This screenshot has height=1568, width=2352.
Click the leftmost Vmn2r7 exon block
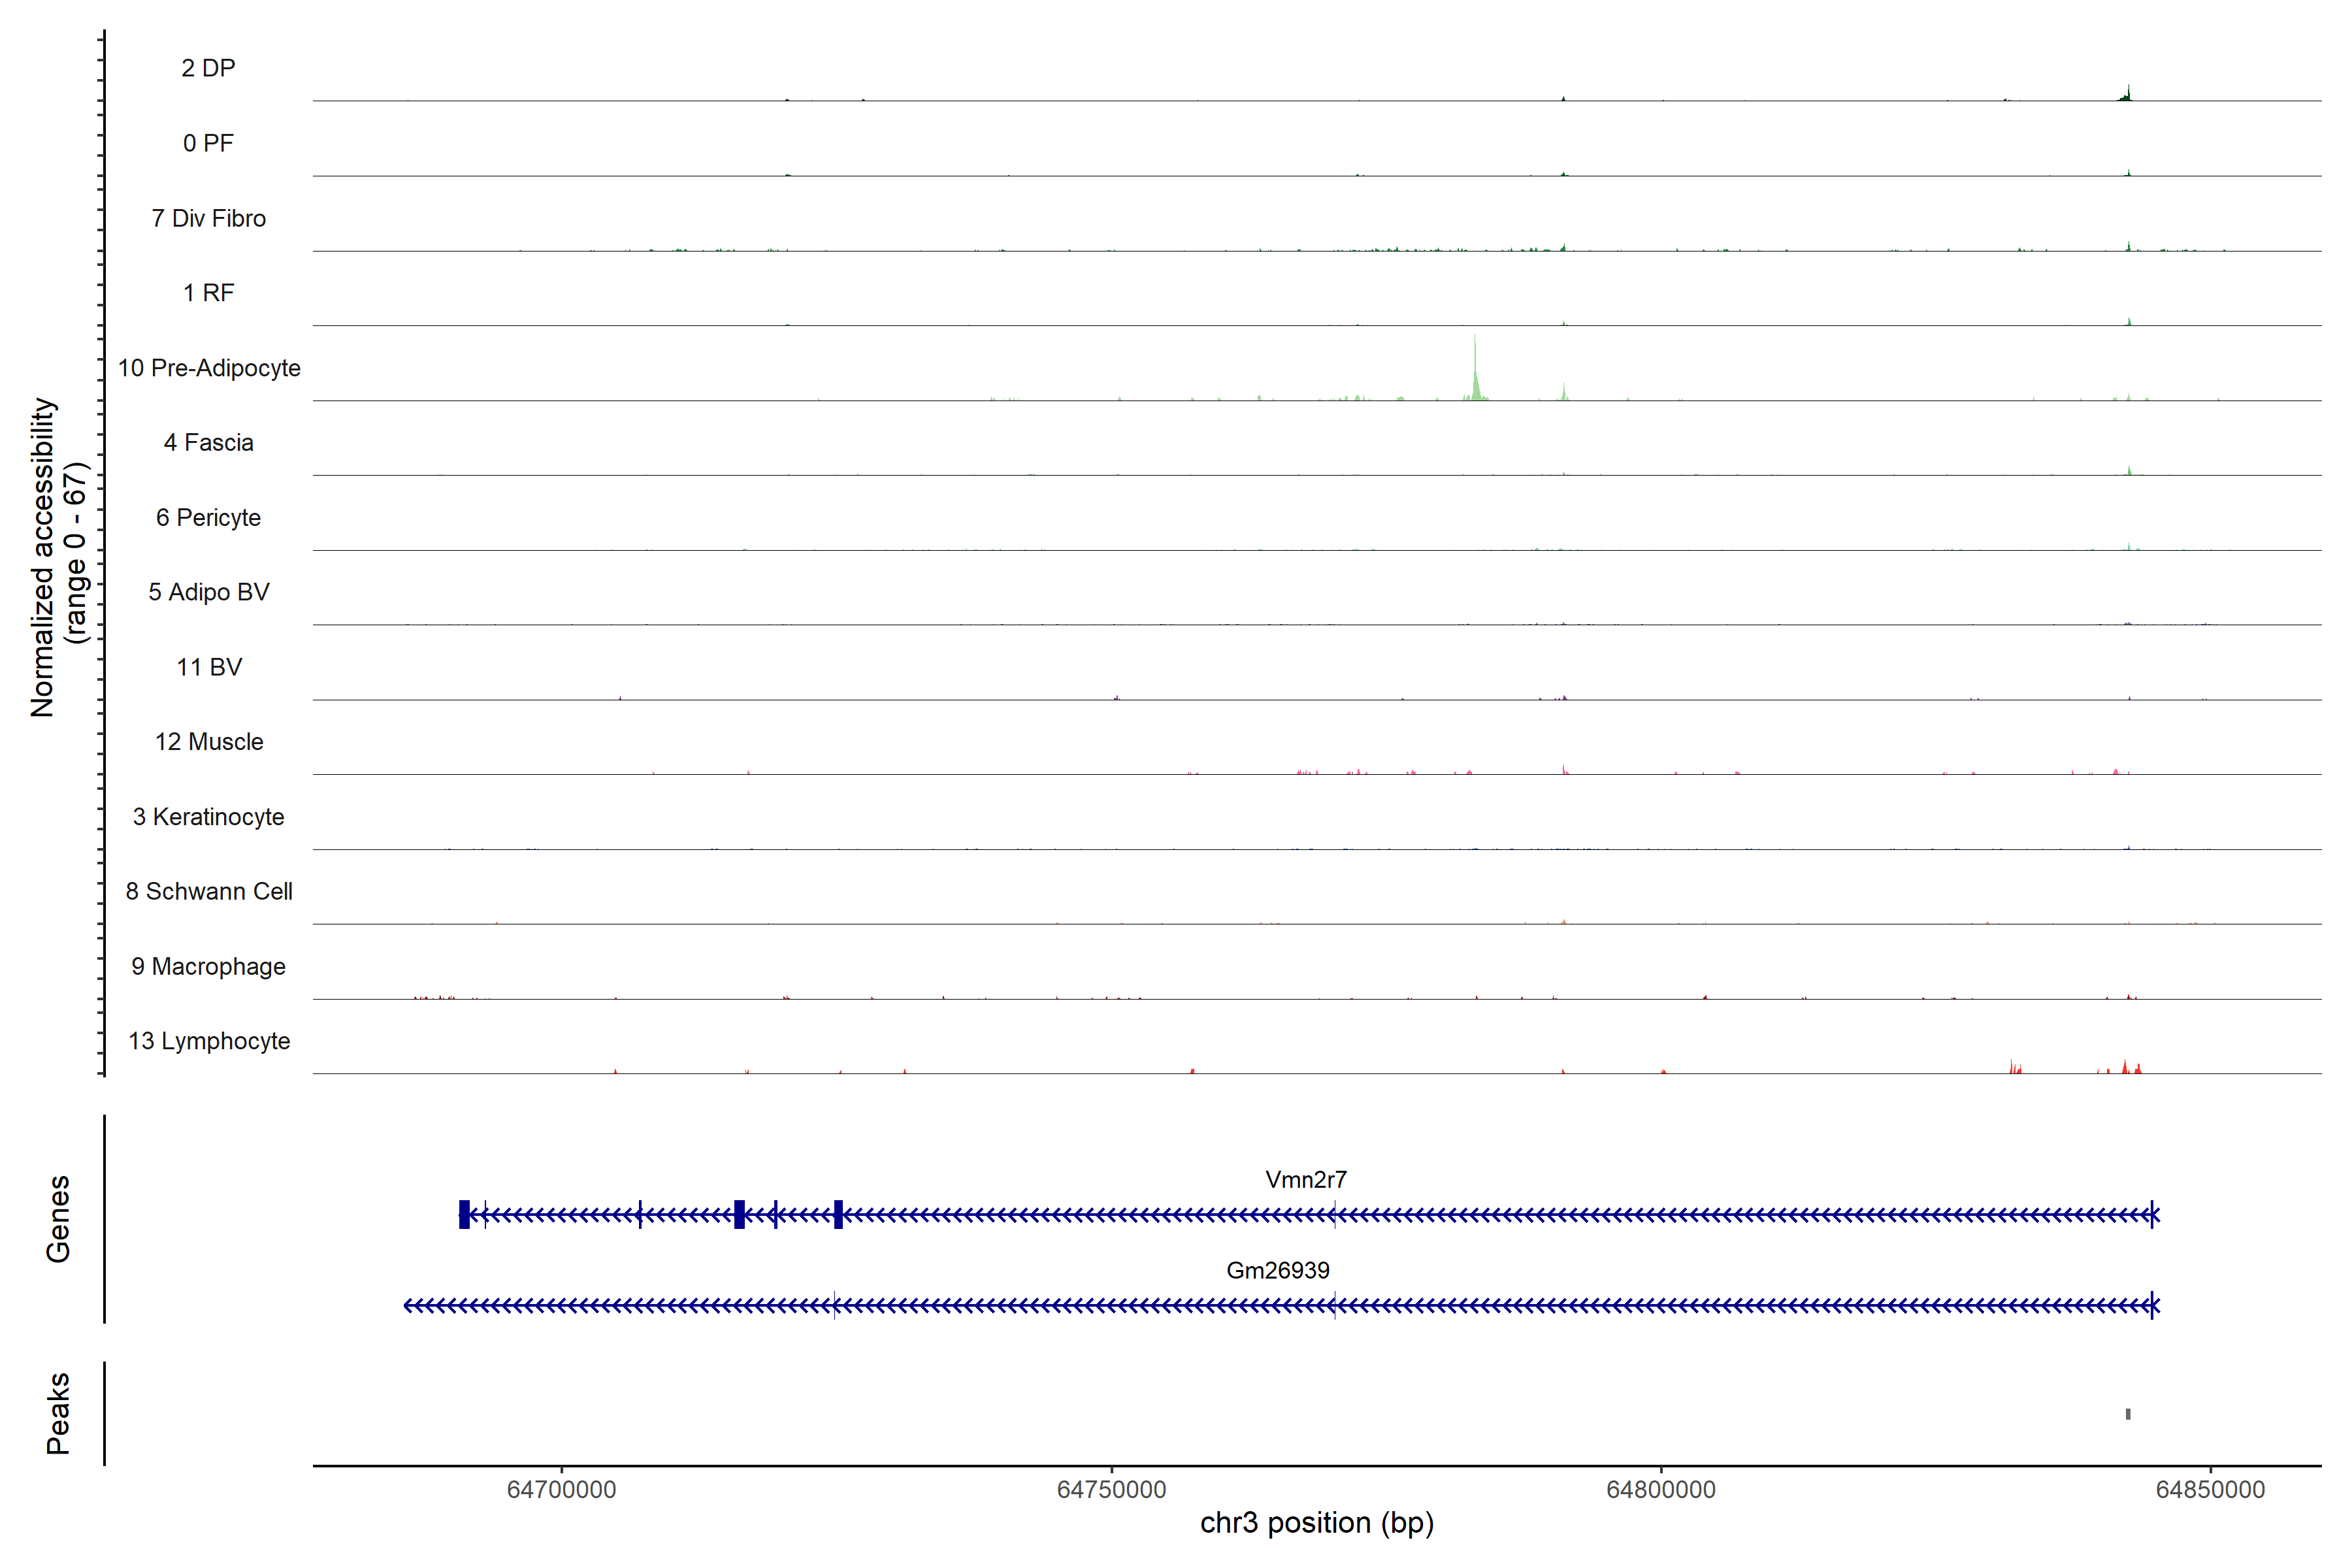(464, 1214)
